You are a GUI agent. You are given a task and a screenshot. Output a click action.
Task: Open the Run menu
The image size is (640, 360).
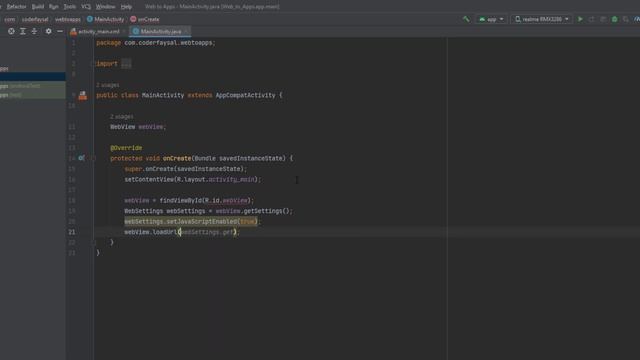(53, 7)
